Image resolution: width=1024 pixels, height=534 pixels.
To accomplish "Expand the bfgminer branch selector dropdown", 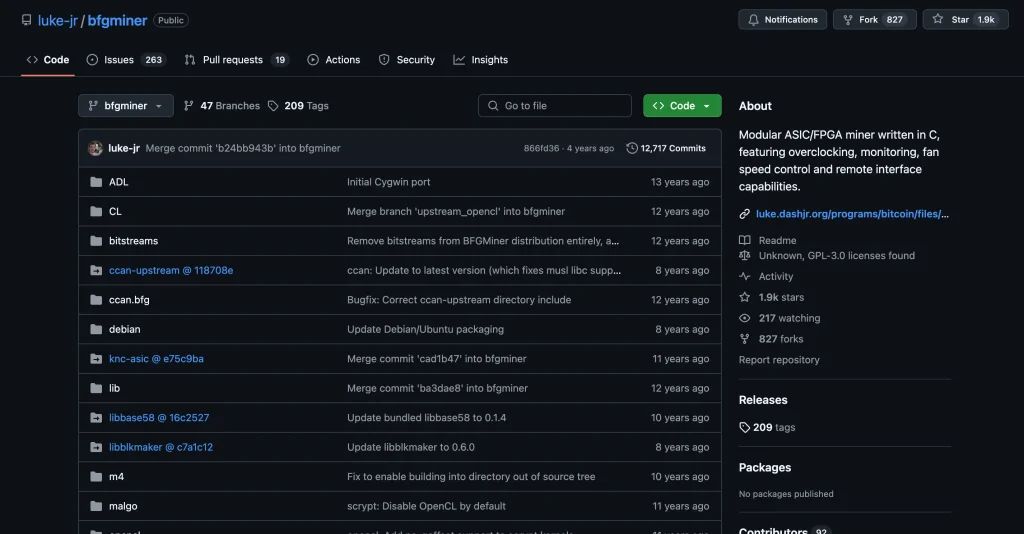I will pos(126,106).
